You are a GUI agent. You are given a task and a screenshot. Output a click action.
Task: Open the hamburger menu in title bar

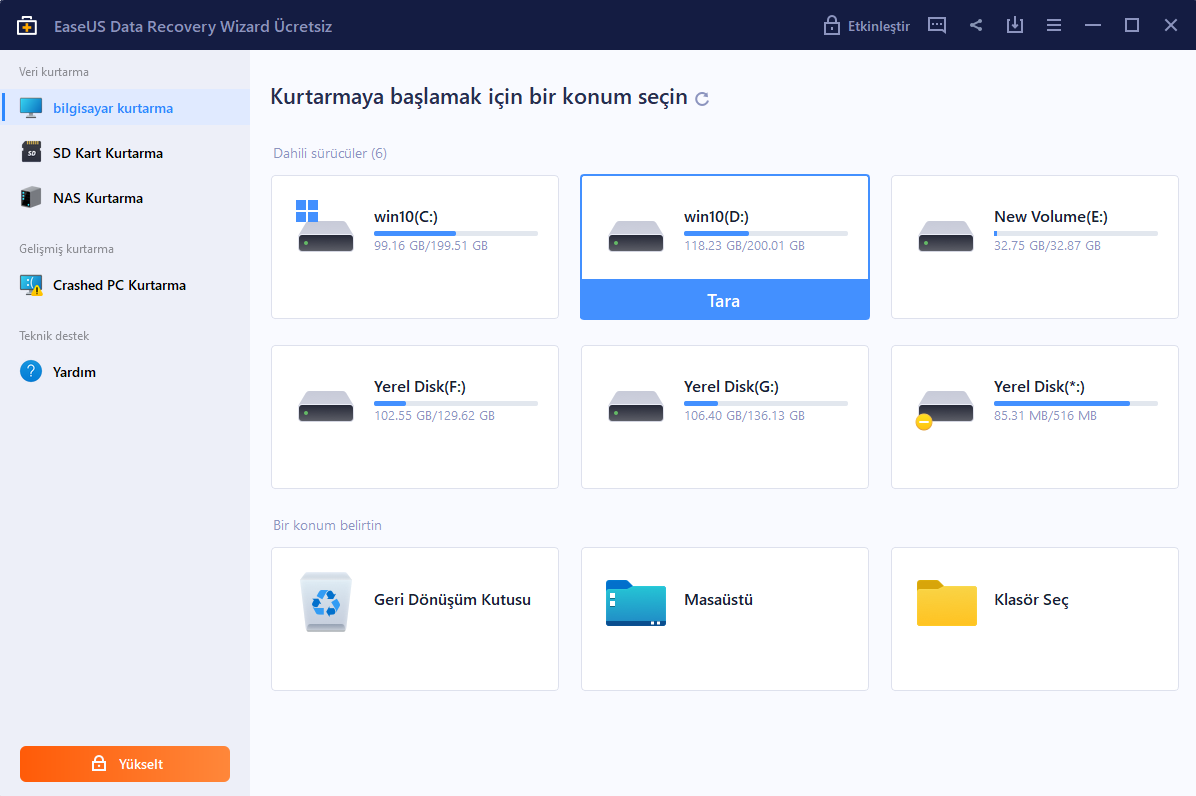point(1054,26)
